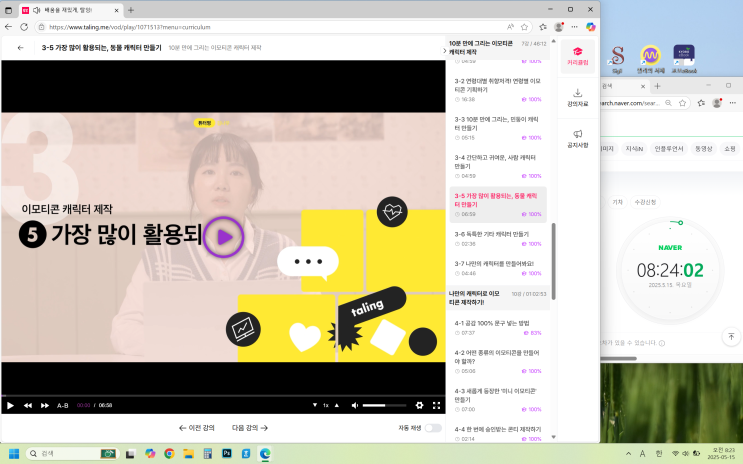Open lecture 4-4 콘티 제작하기
743x464 pixels.
pos(498,434)
